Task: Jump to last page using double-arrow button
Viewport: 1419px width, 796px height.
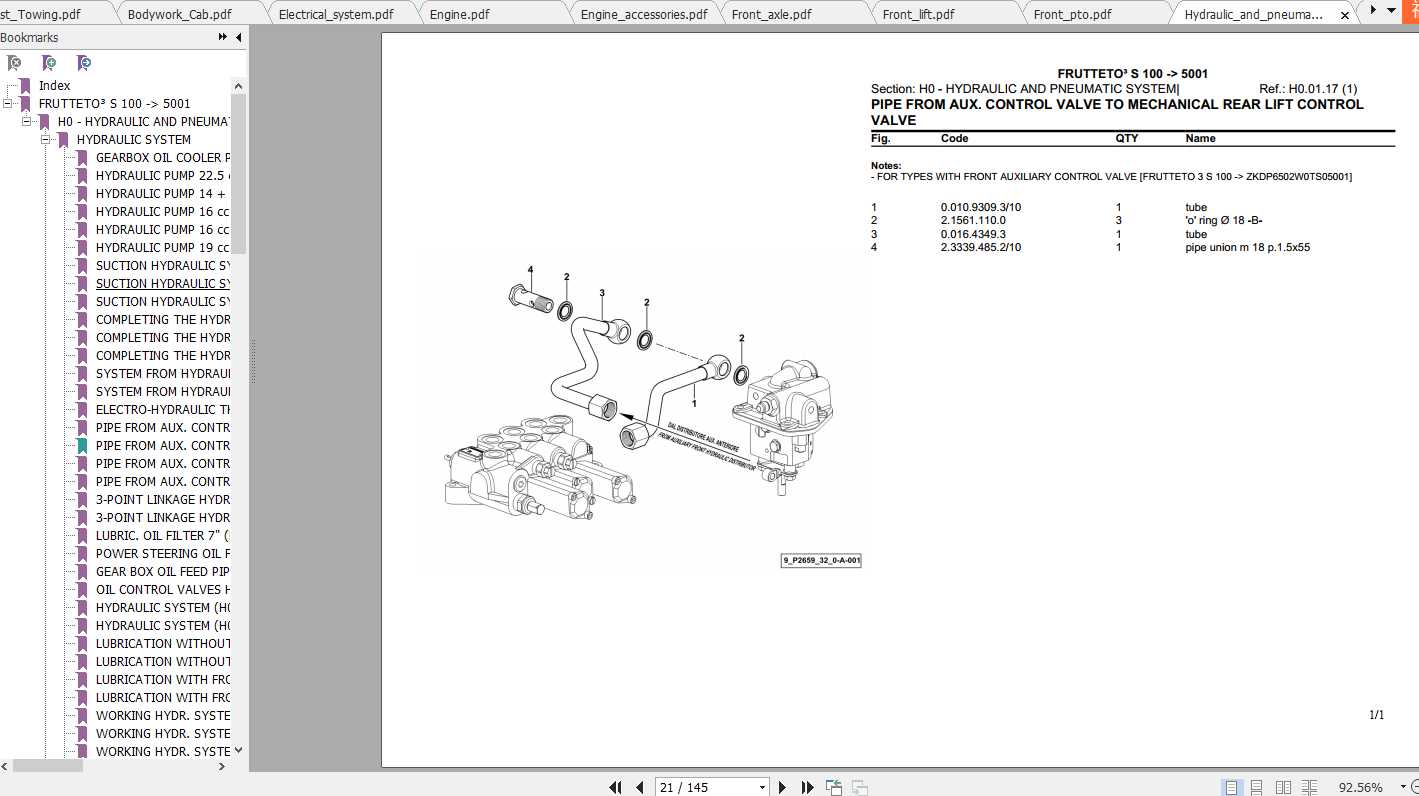Action: pos(806,787)
